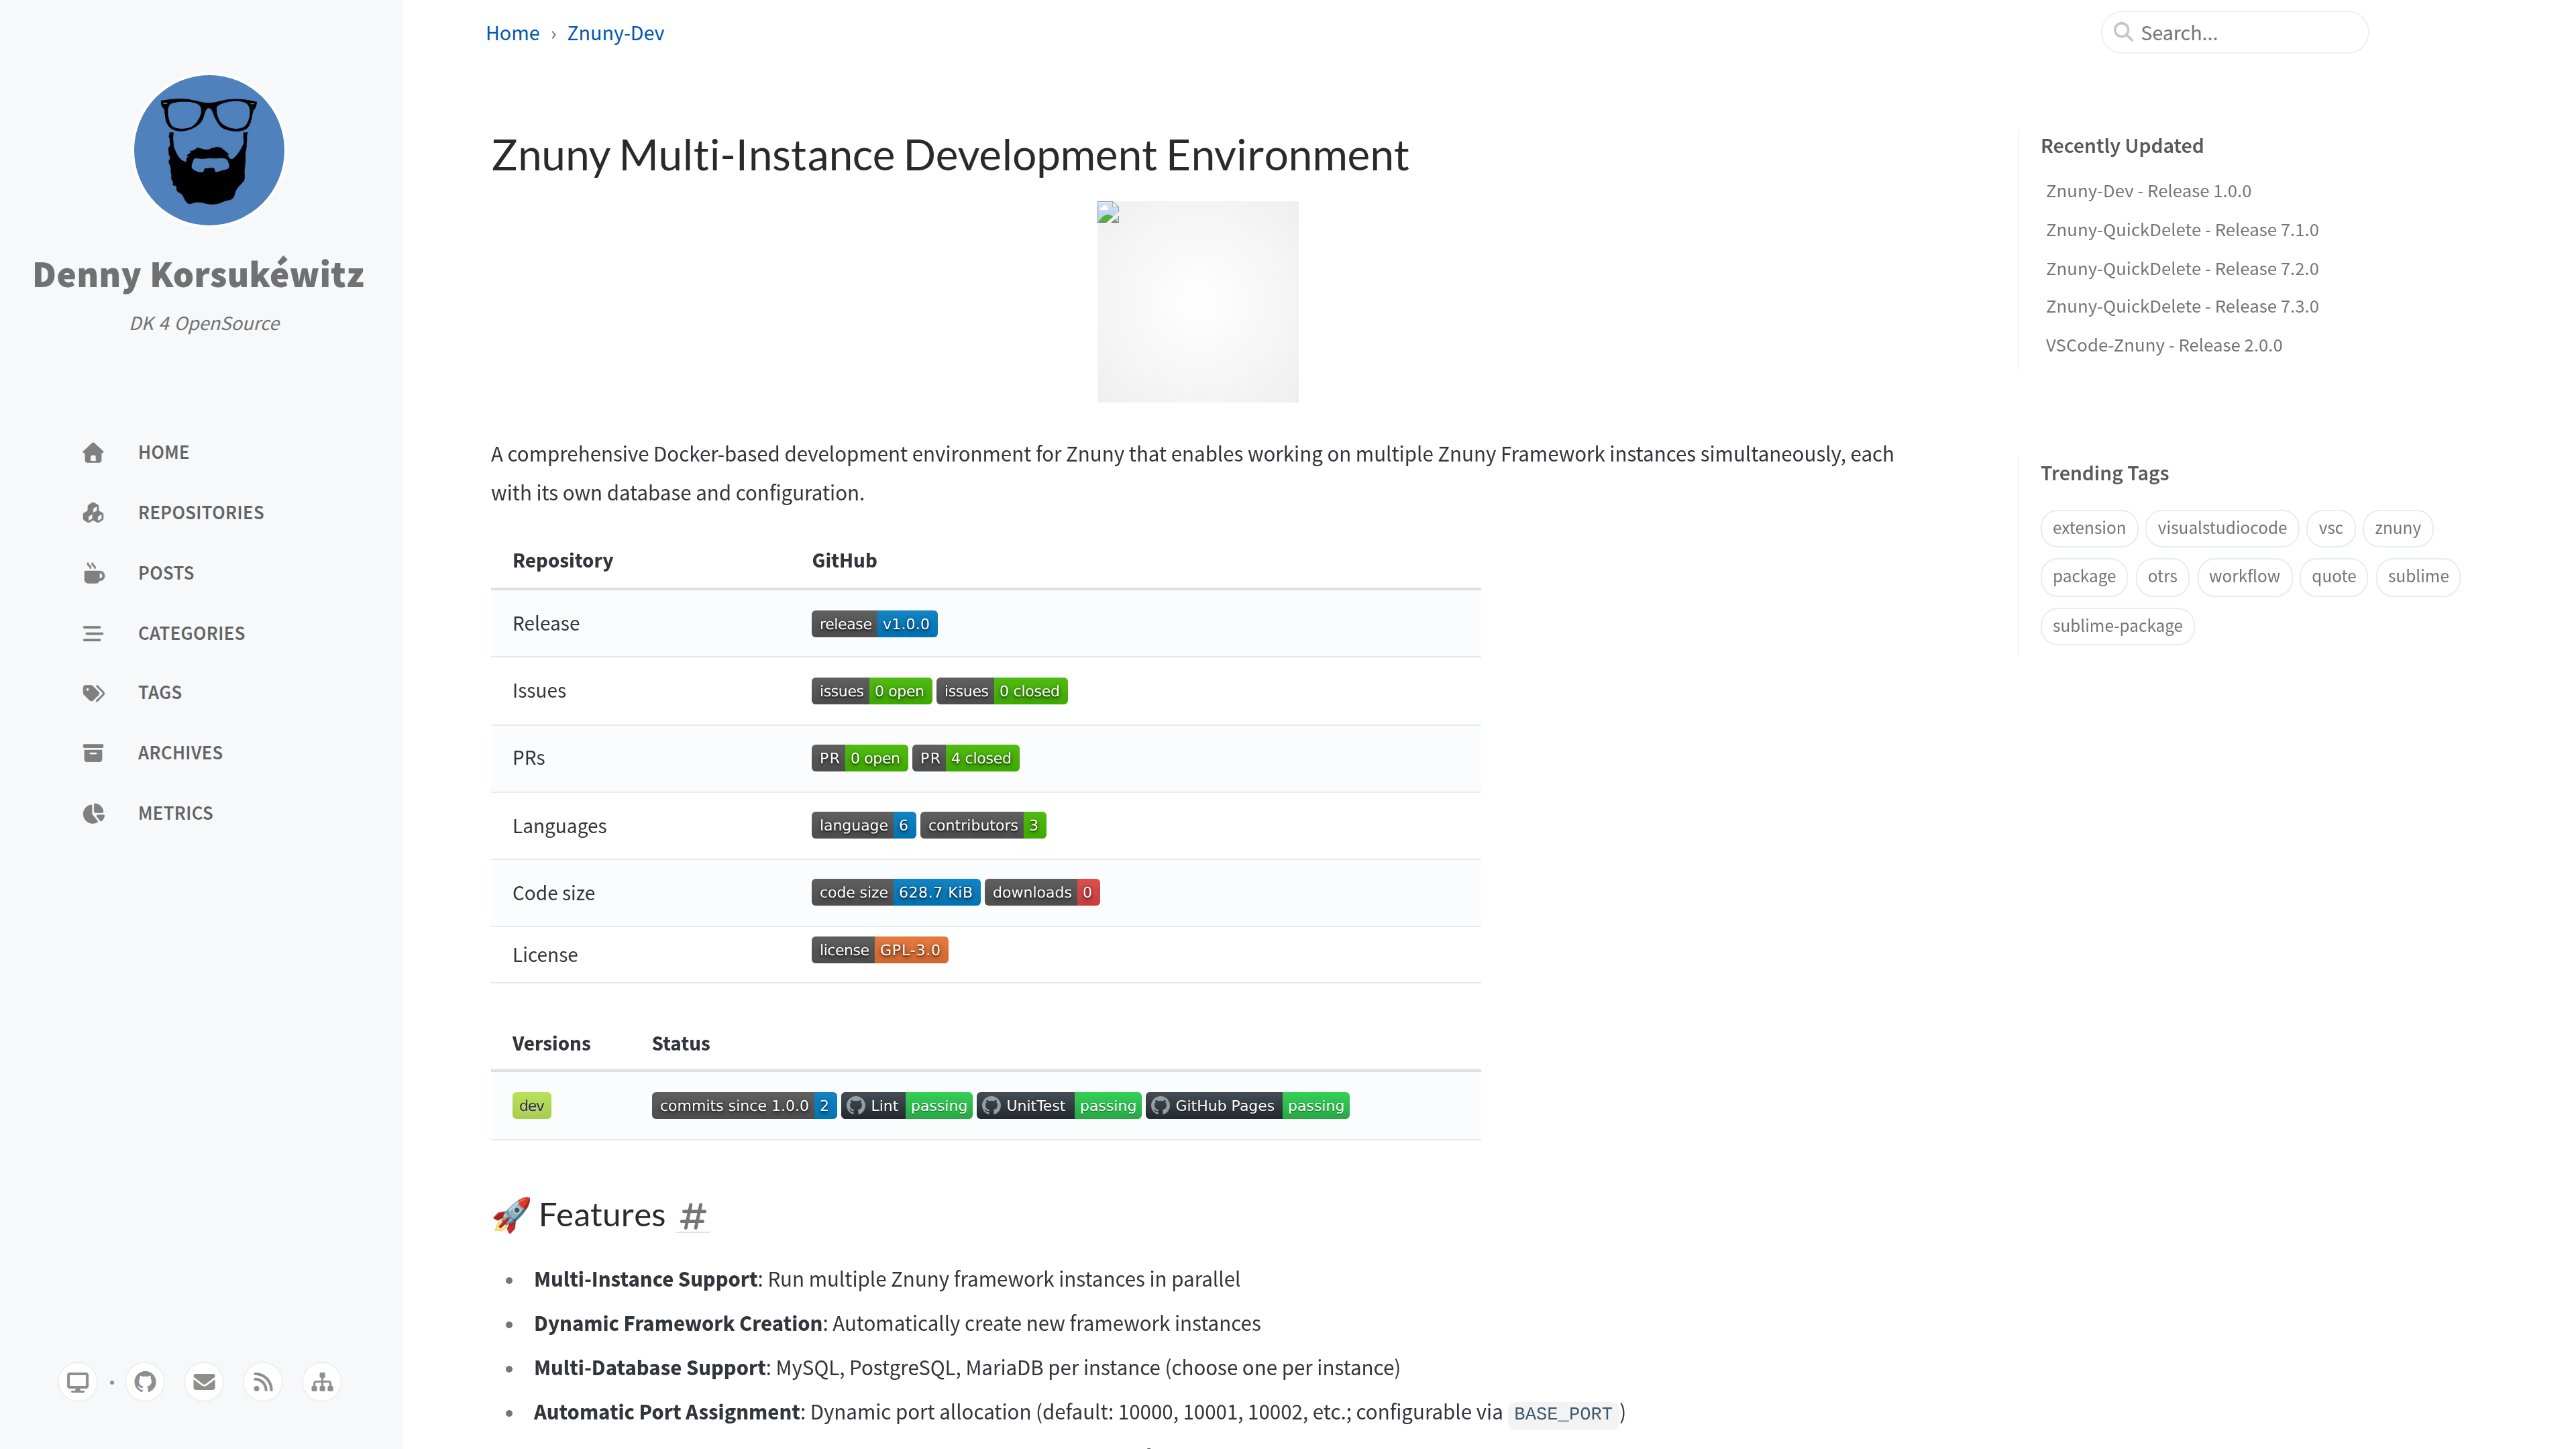
Task: Open Znuny-QuickDelete - Release 7.3.0 post
Action: [x=2182, y=306]
